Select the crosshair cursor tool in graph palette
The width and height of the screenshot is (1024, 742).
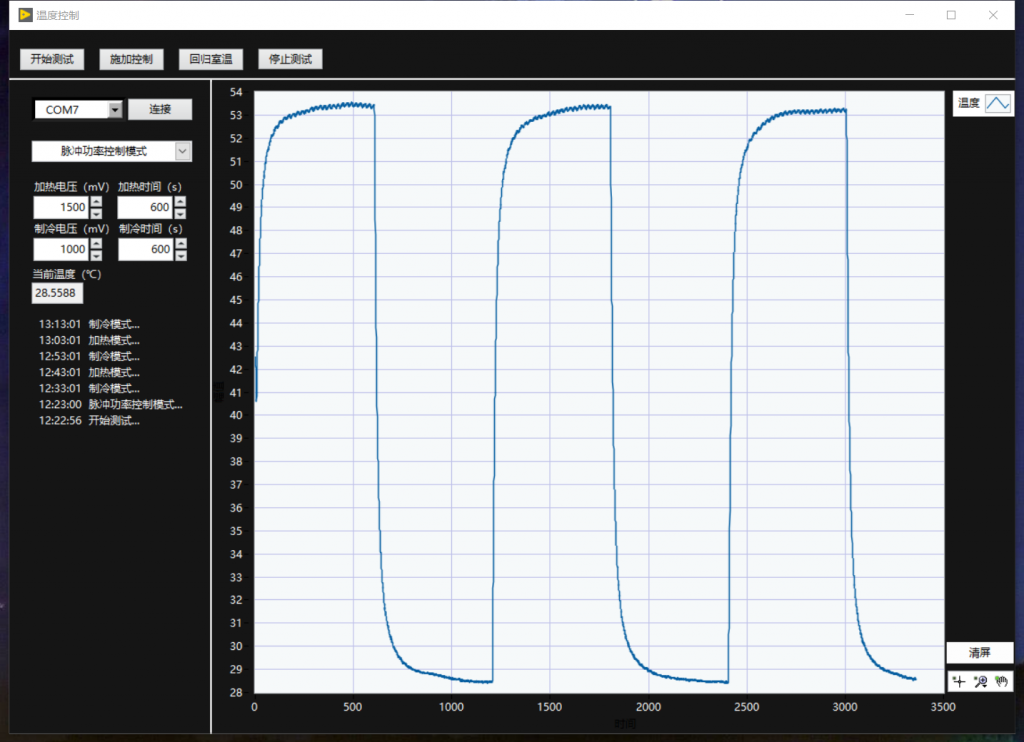(959, 681)
